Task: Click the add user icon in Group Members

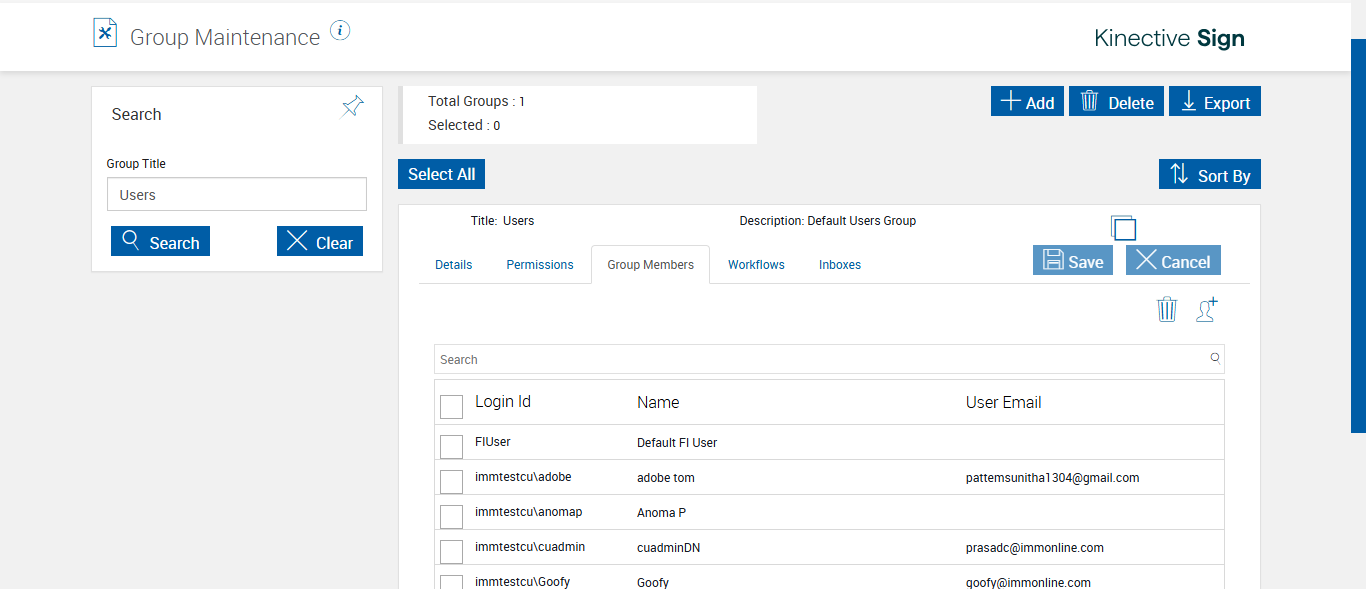Action: pos(1207,309)
